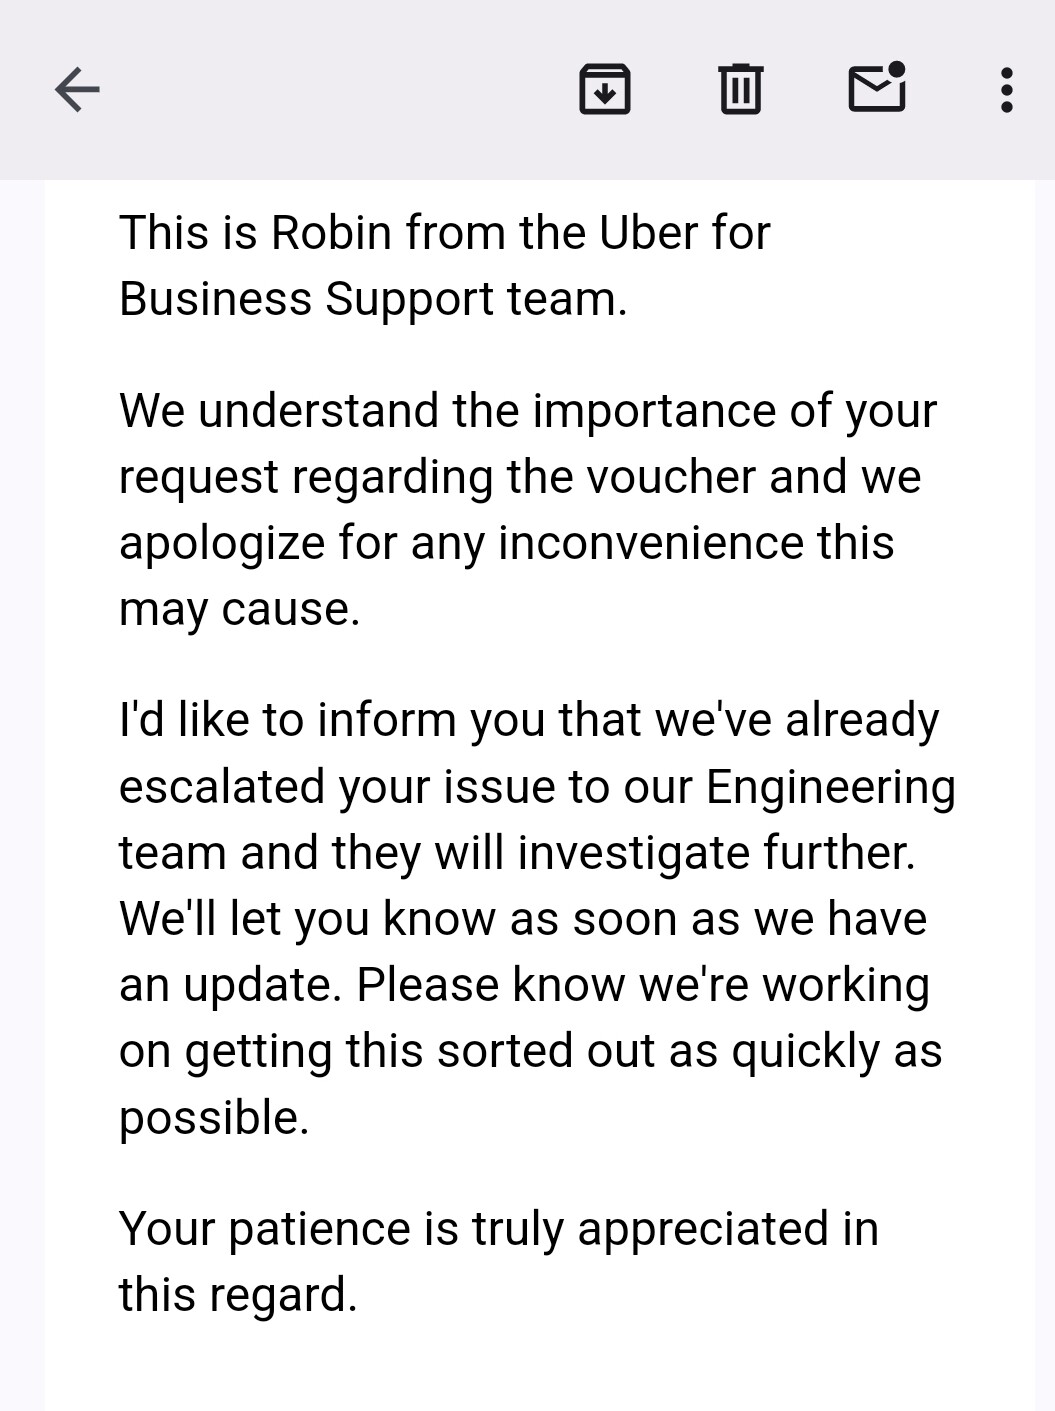Tap the left-pointing back arrow
Viewport: 1055px width, 1411px height.
point(76,89)
